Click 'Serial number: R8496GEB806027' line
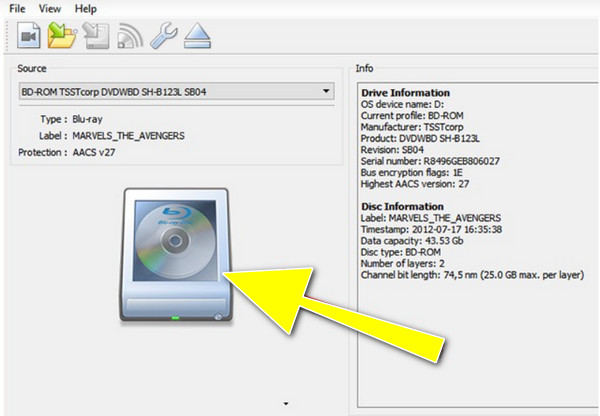Screen dimensions: 600x416 pos(430,161)
